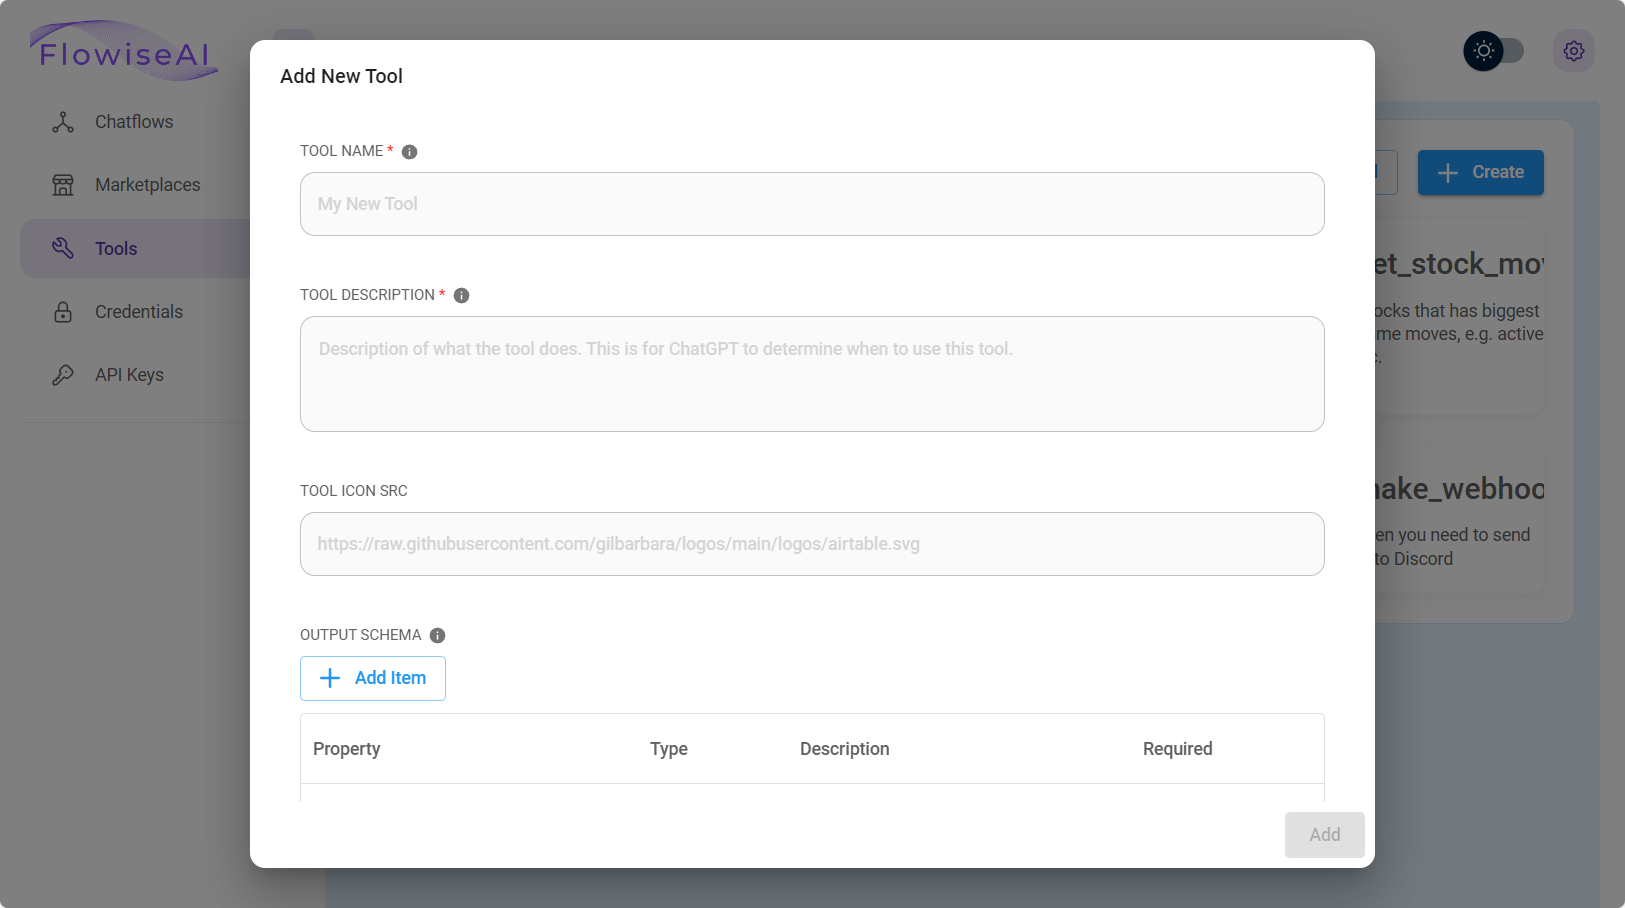The width and height of the screenshot is (1625, 908).
Task: Click the Create button
Action: (x=1480, y=172)
